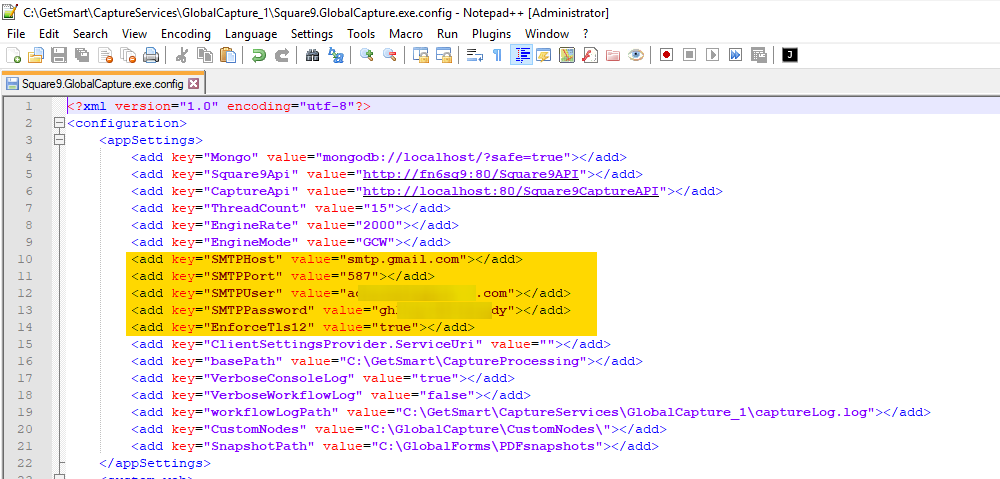1000x479 pixels.
Task: Collapse the configuration node fold marker
Action: pos(58,123)
